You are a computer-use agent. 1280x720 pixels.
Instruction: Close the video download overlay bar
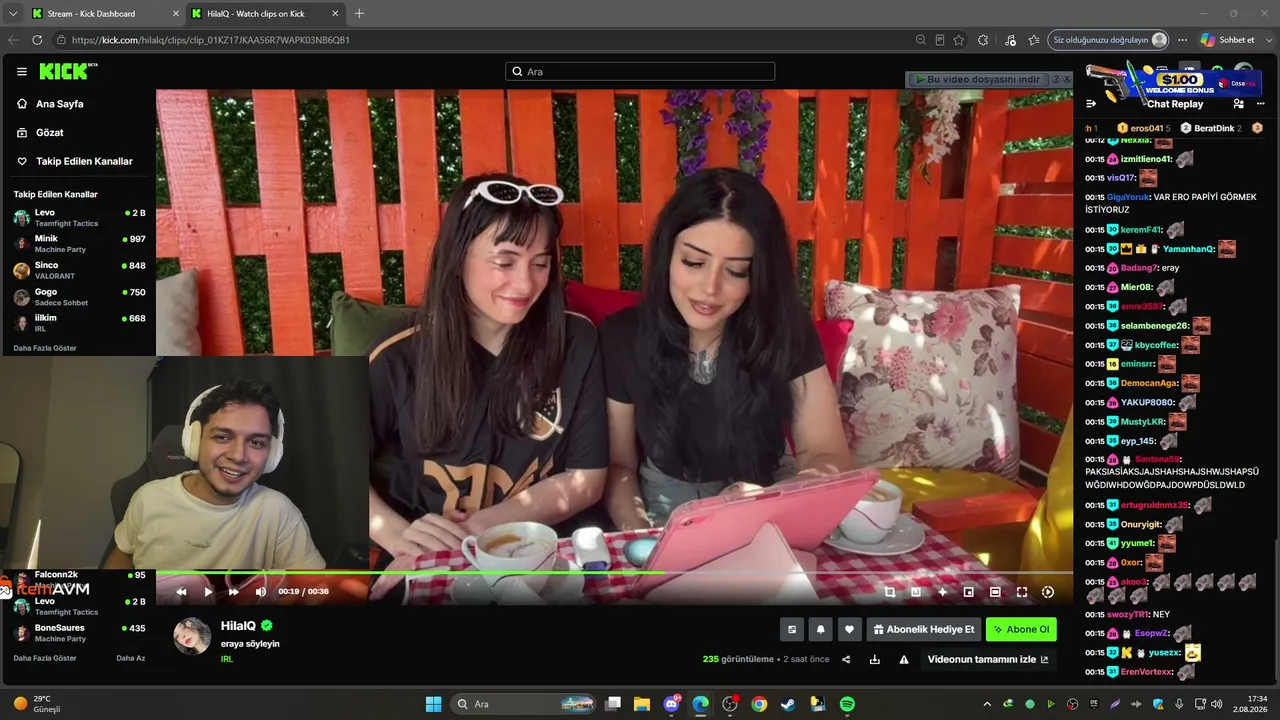[x=1067, y=79]
